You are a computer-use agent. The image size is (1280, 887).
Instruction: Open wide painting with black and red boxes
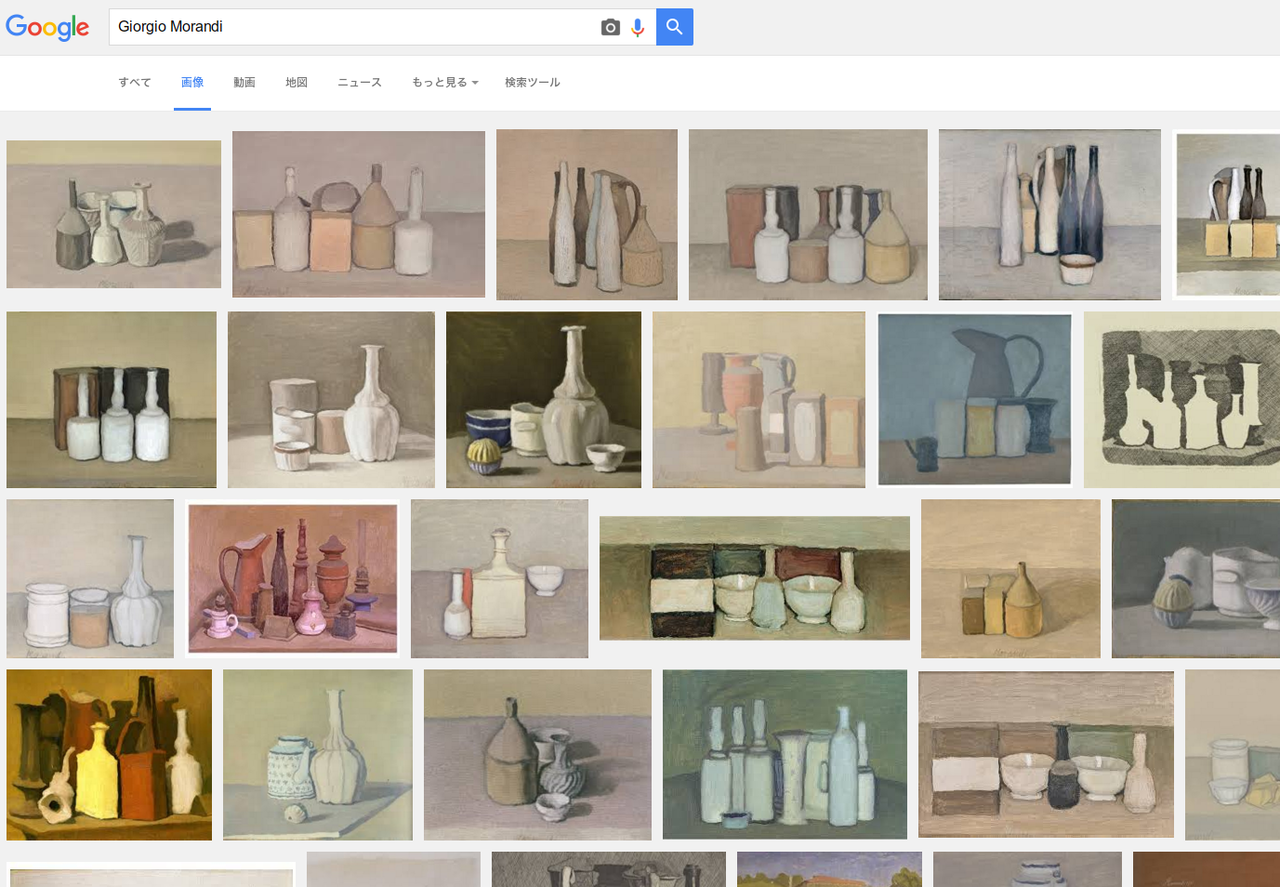(755, 578)
